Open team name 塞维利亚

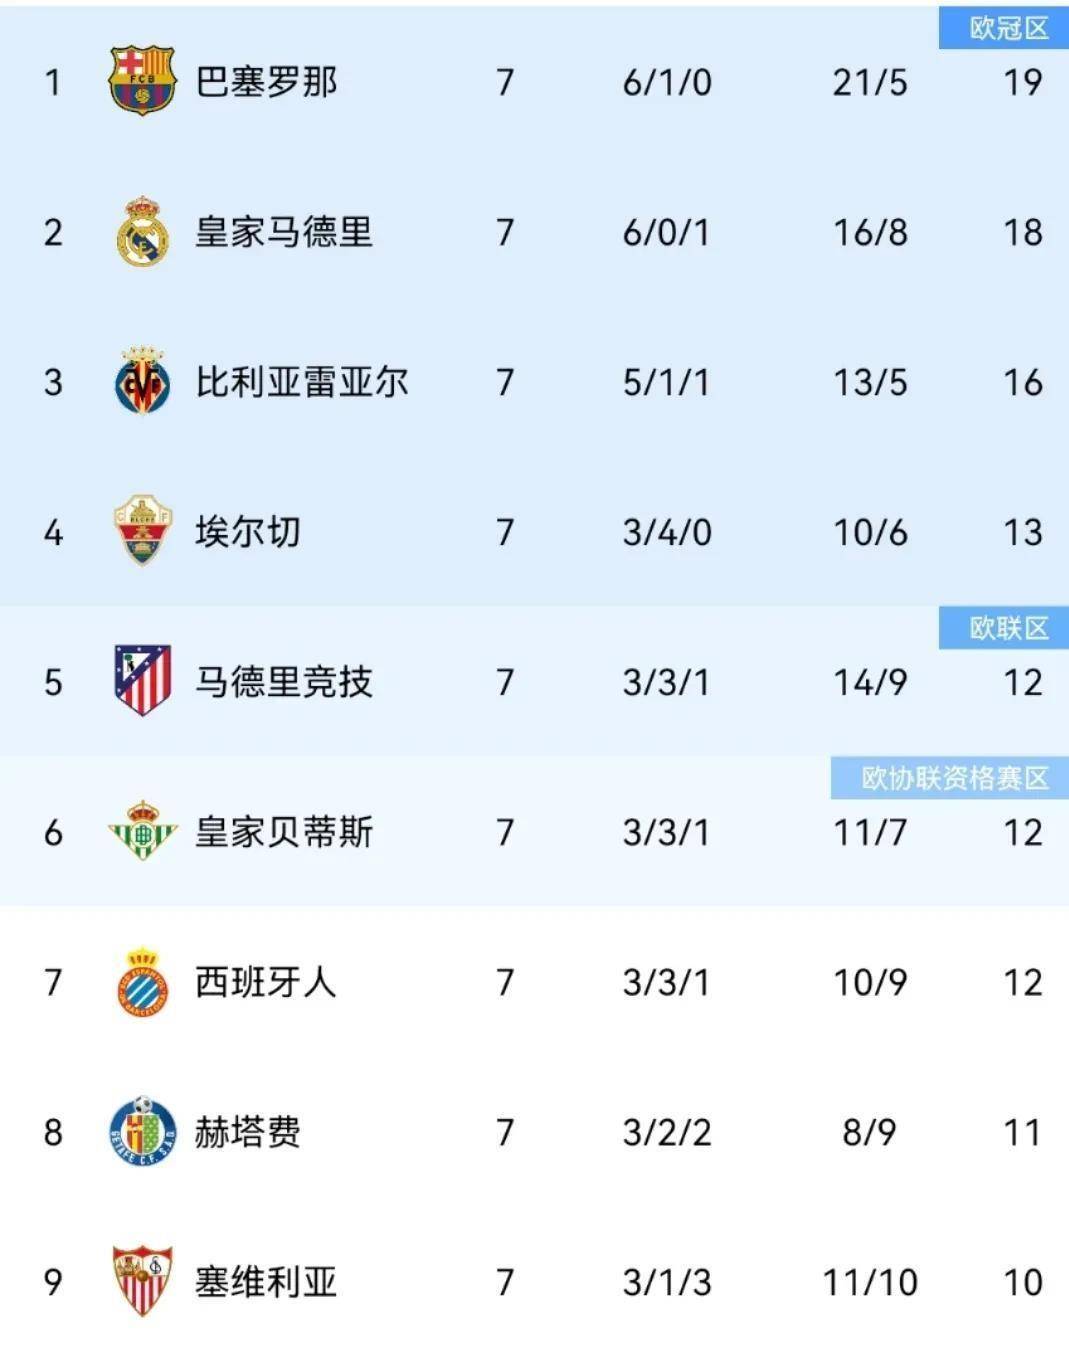pos(266,1282)
